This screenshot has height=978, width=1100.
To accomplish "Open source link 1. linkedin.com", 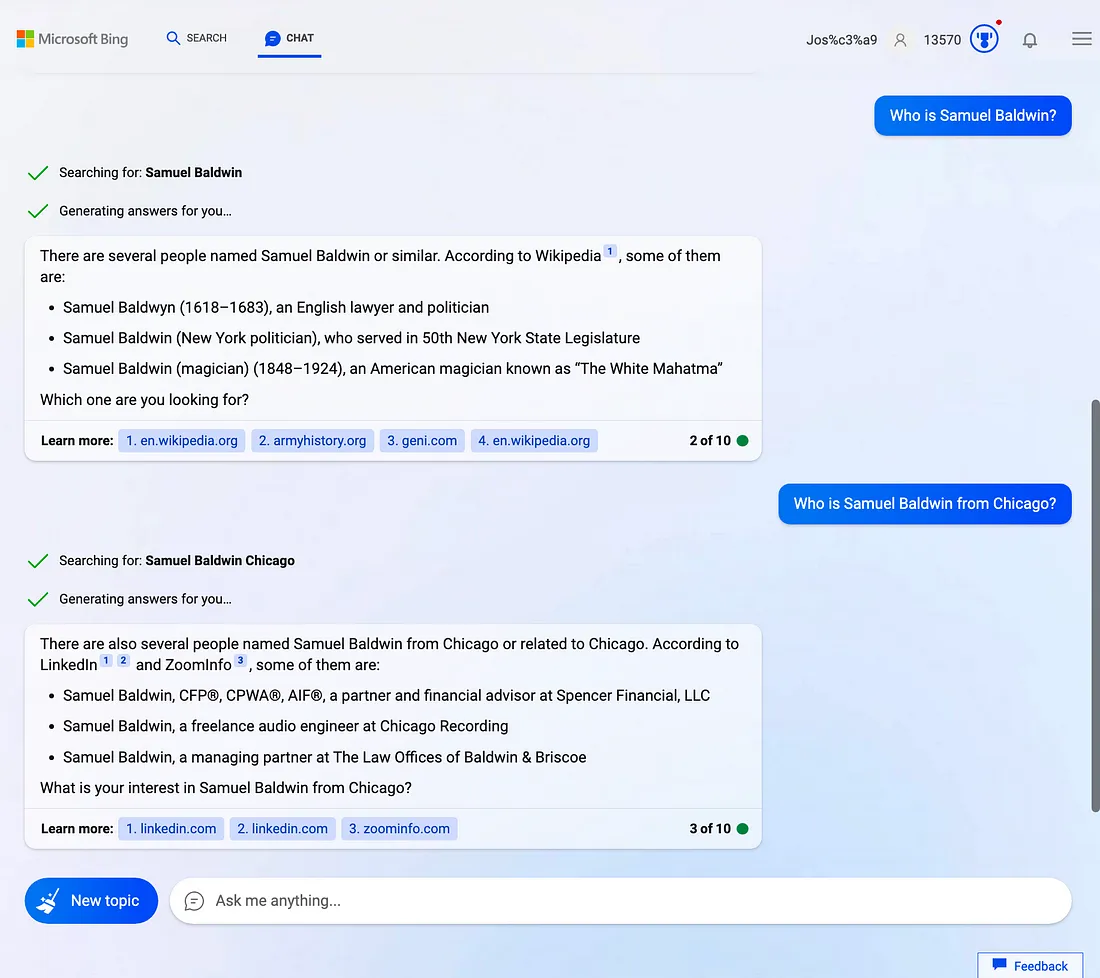I will pyautogui.click(x=171, y=829).
